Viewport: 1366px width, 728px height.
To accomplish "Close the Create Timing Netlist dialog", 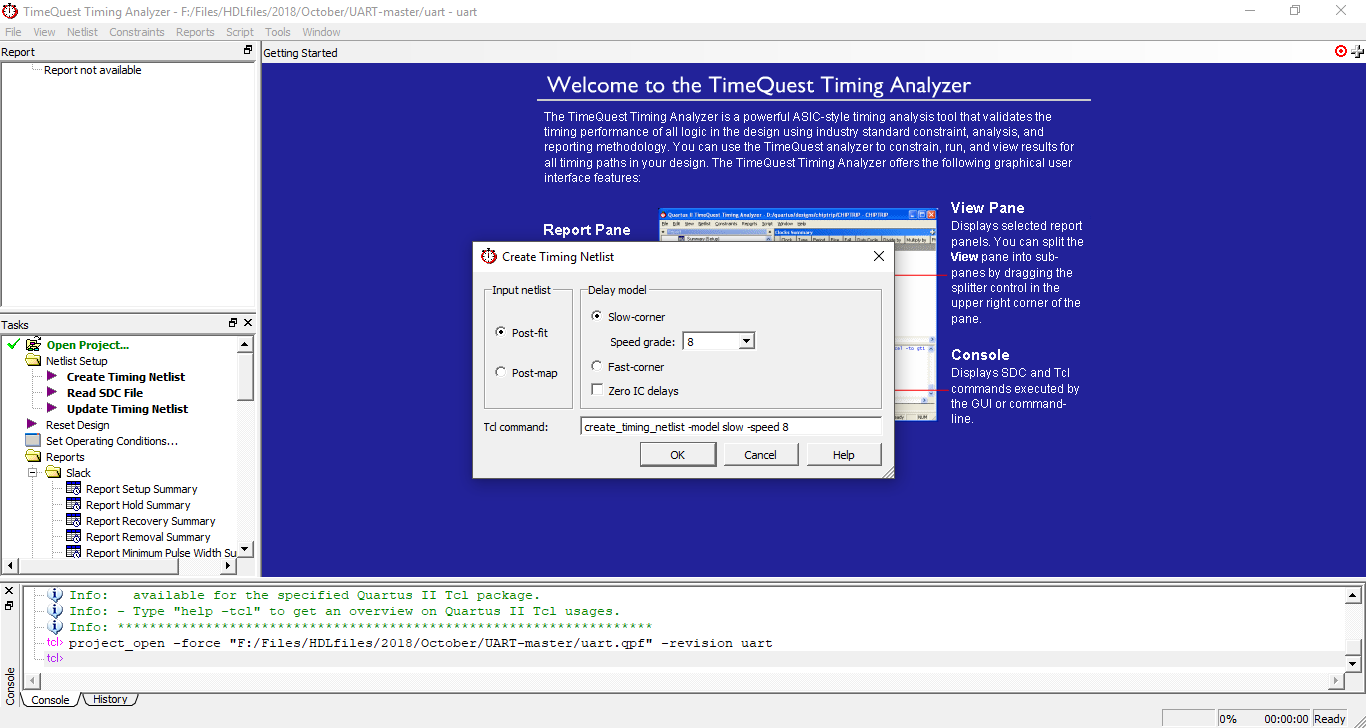I will (x=879, y=256).
